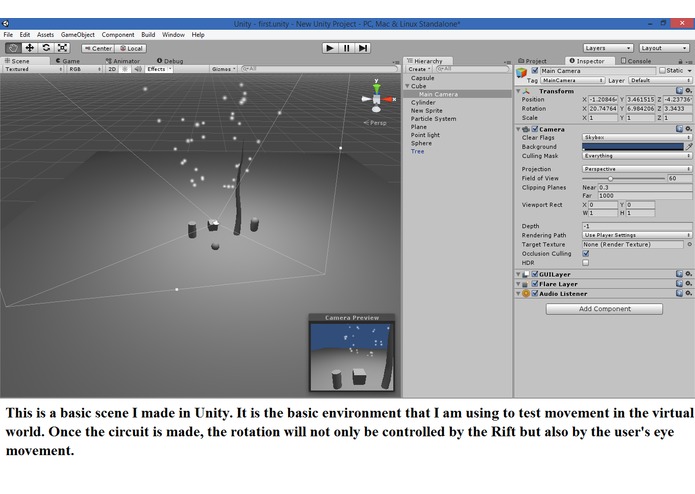Toggle 2D scene view mode
This screenshot has width=695, height=494.
click(x=112, y=69)
